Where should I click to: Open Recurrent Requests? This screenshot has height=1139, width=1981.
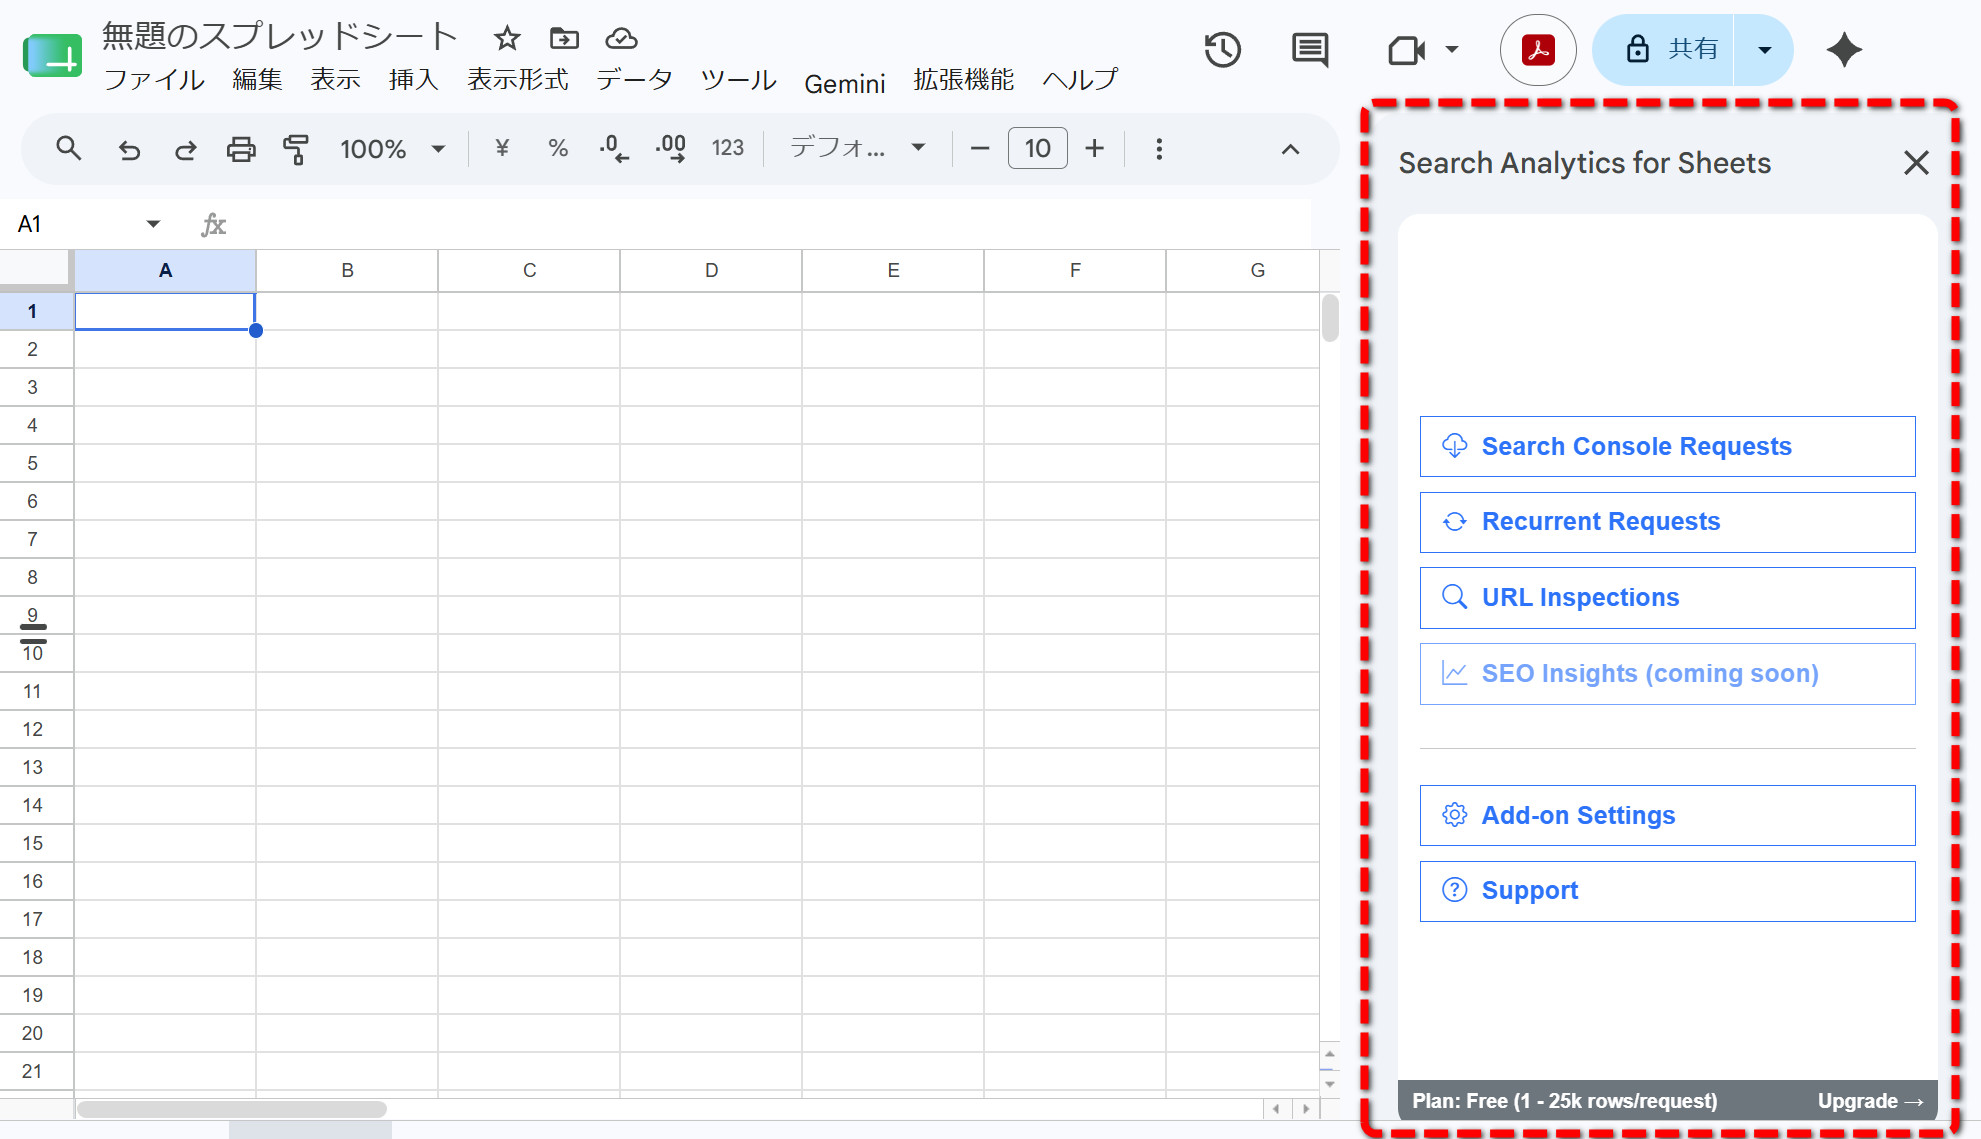[x=1667, y=522]
